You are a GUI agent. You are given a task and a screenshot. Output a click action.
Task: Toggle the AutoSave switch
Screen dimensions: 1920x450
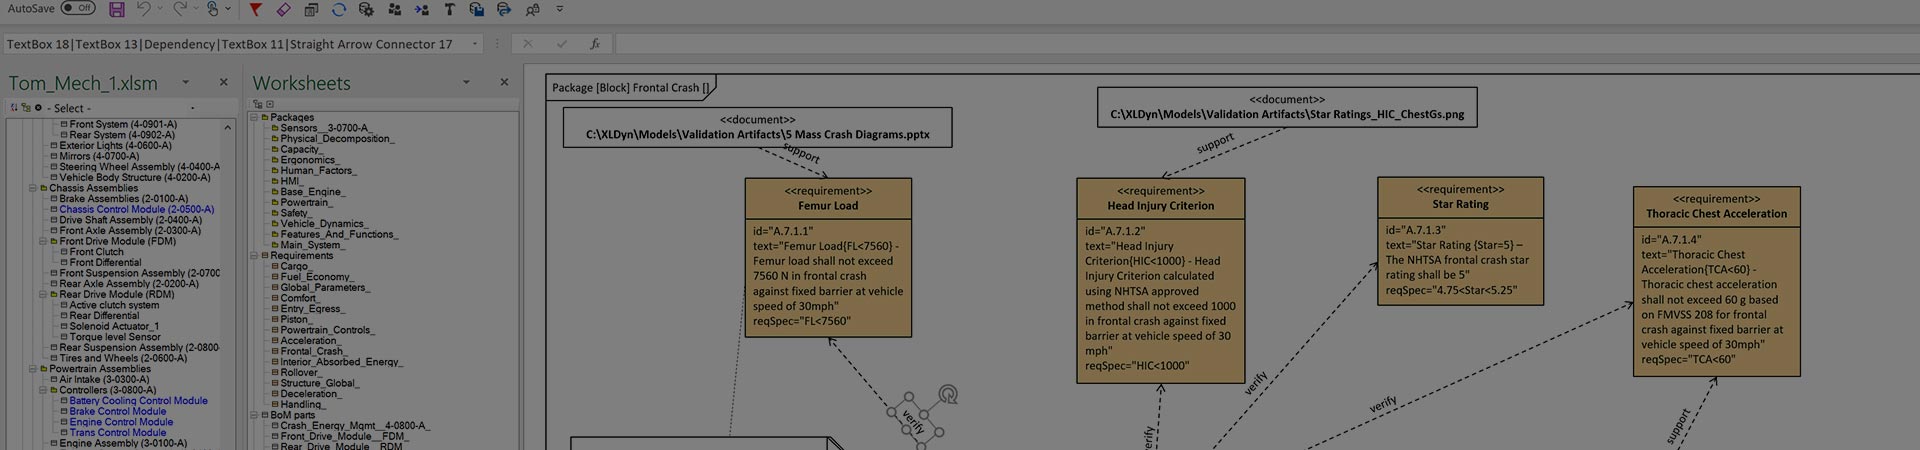click(78, 9)
